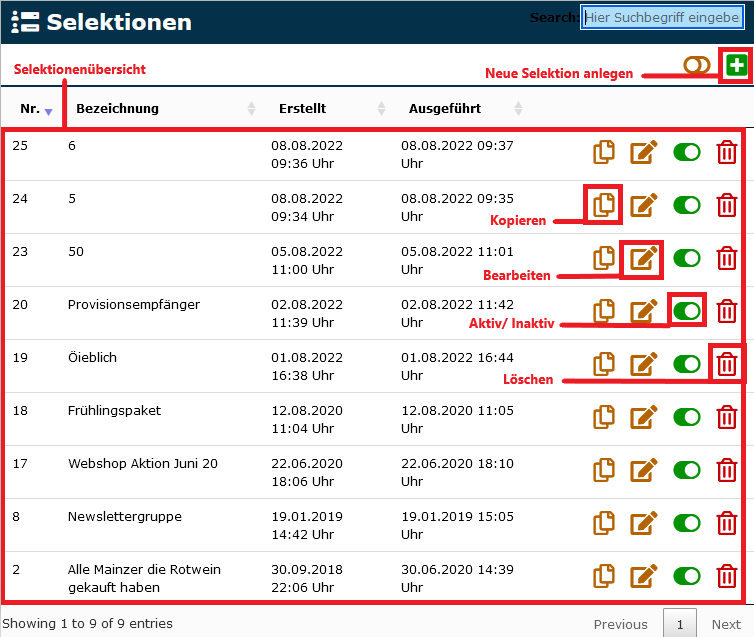The width and height of the screenshot is (754, 637).
Task: Edit the Webshop Aktion Juni 20 selection
Action: (644, 470)
